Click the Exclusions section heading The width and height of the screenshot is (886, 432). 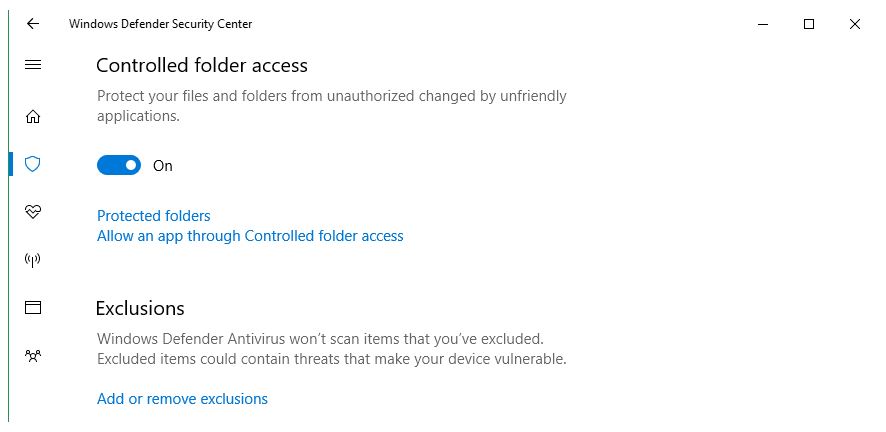click(140, 308)
